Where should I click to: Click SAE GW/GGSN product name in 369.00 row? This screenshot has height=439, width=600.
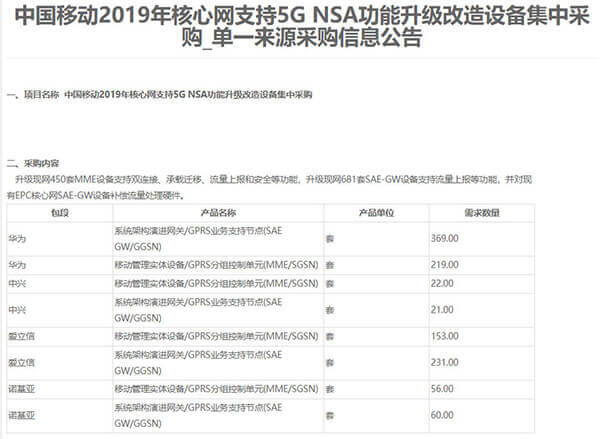(198, 239)
